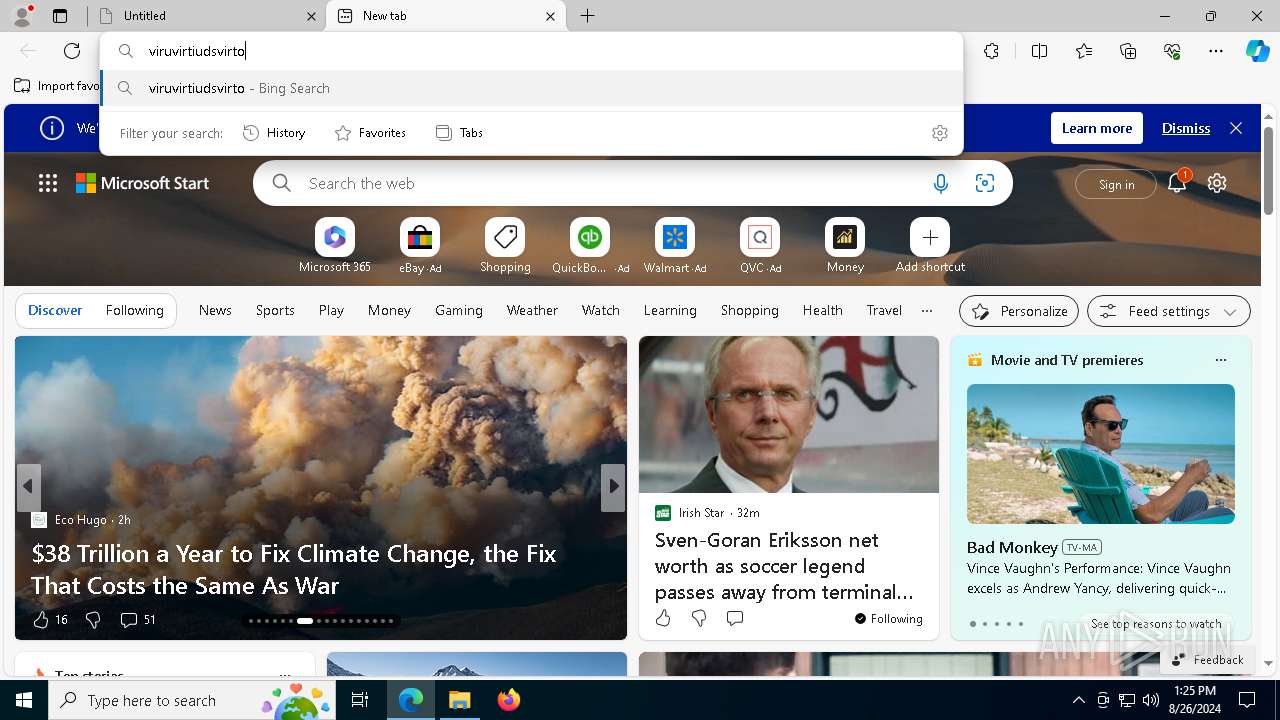Like the Sven-Goran Eriksson article
The height and width of the screenshot is (720, 1280).
663,619
